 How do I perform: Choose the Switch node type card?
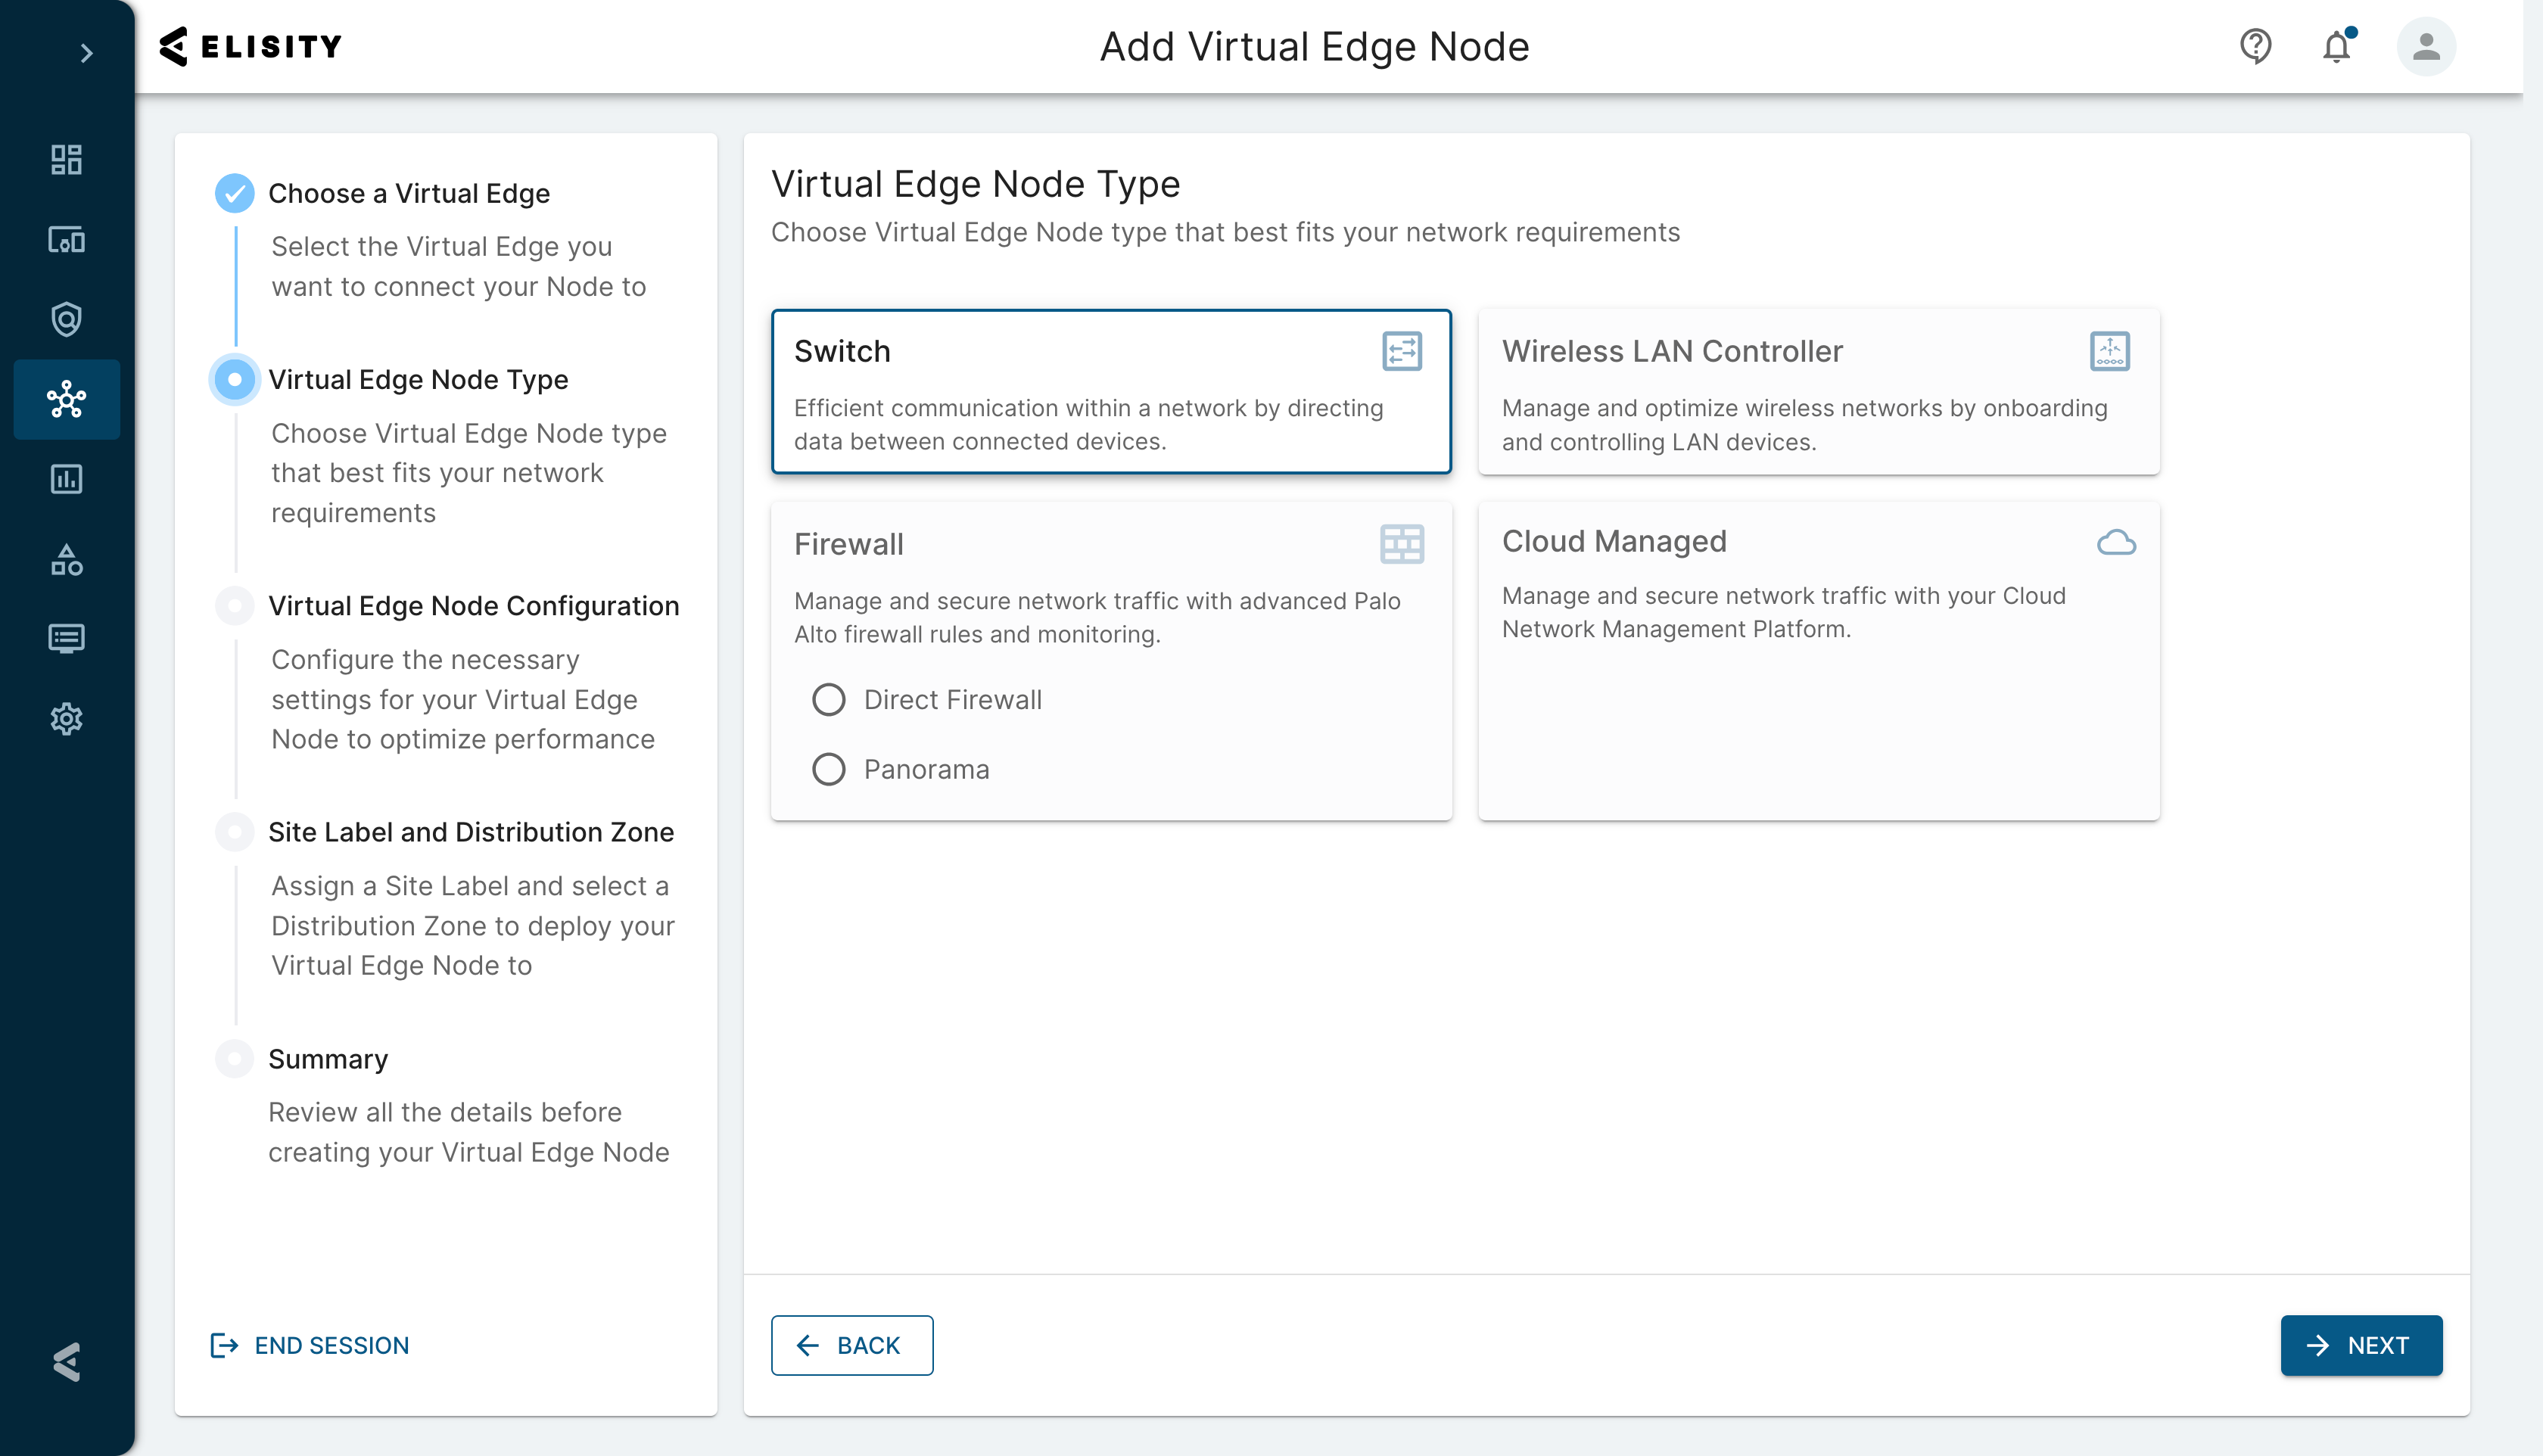click(1111, 391)
